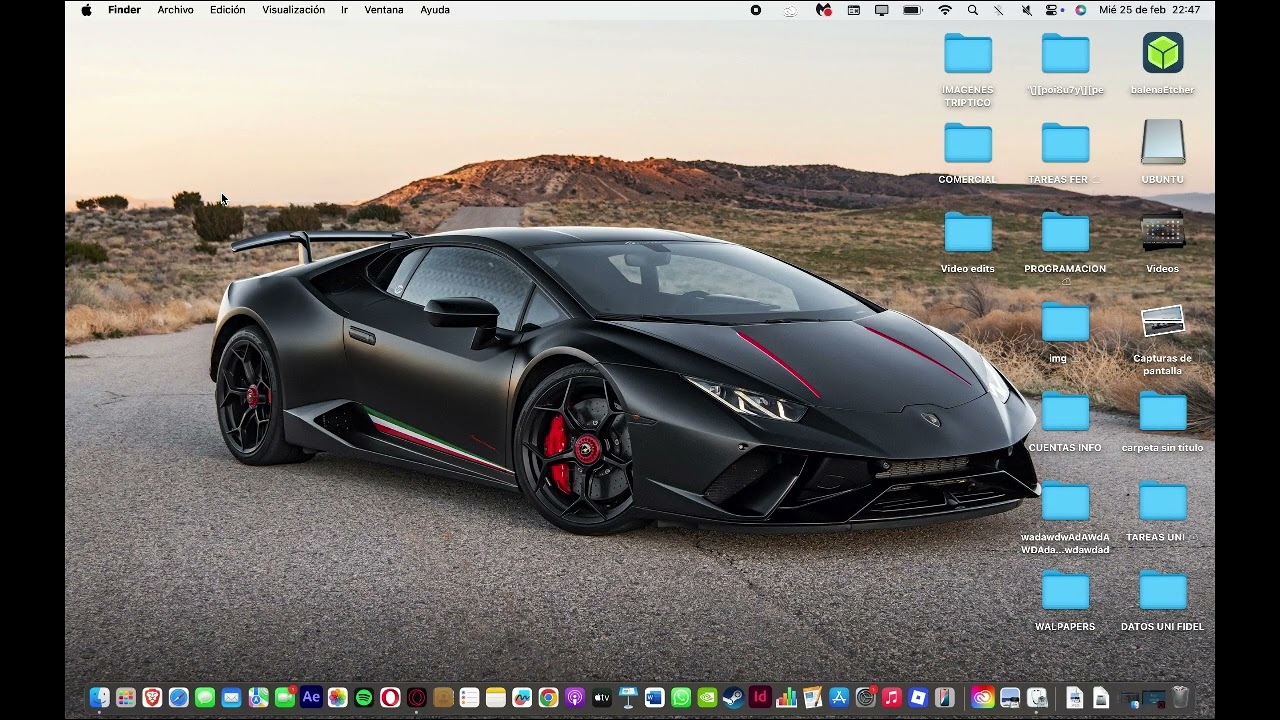Open Siri from the menu bar

tap(1080, 10)
